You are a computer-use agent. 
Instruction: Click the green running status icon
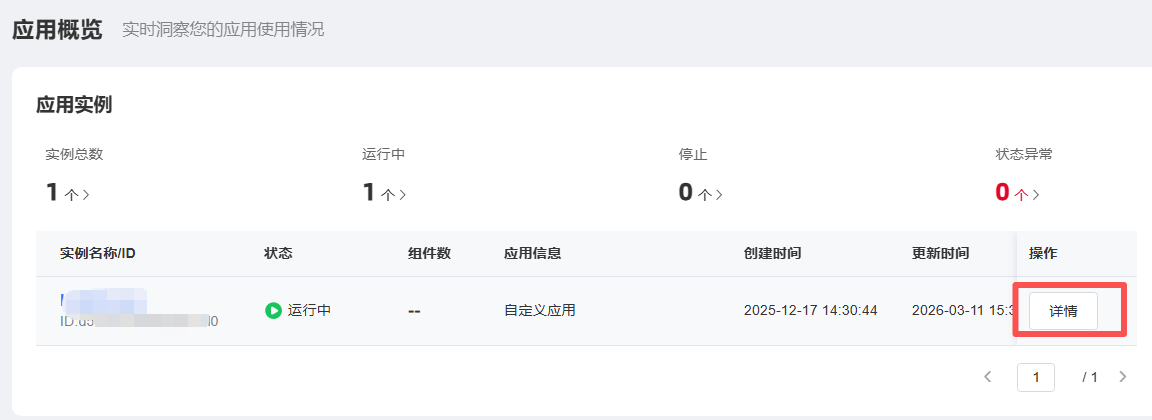(x=273, y=311)
